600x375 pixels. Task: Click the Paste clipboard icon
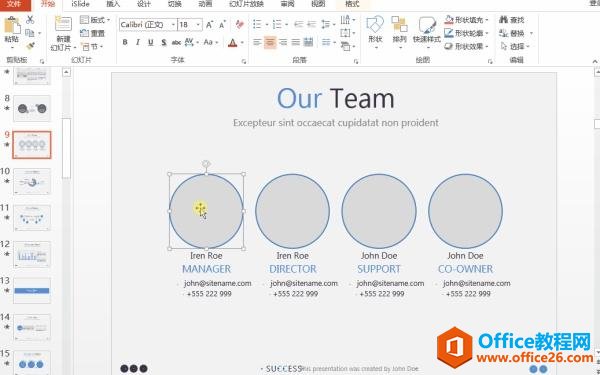coord(12,26)
